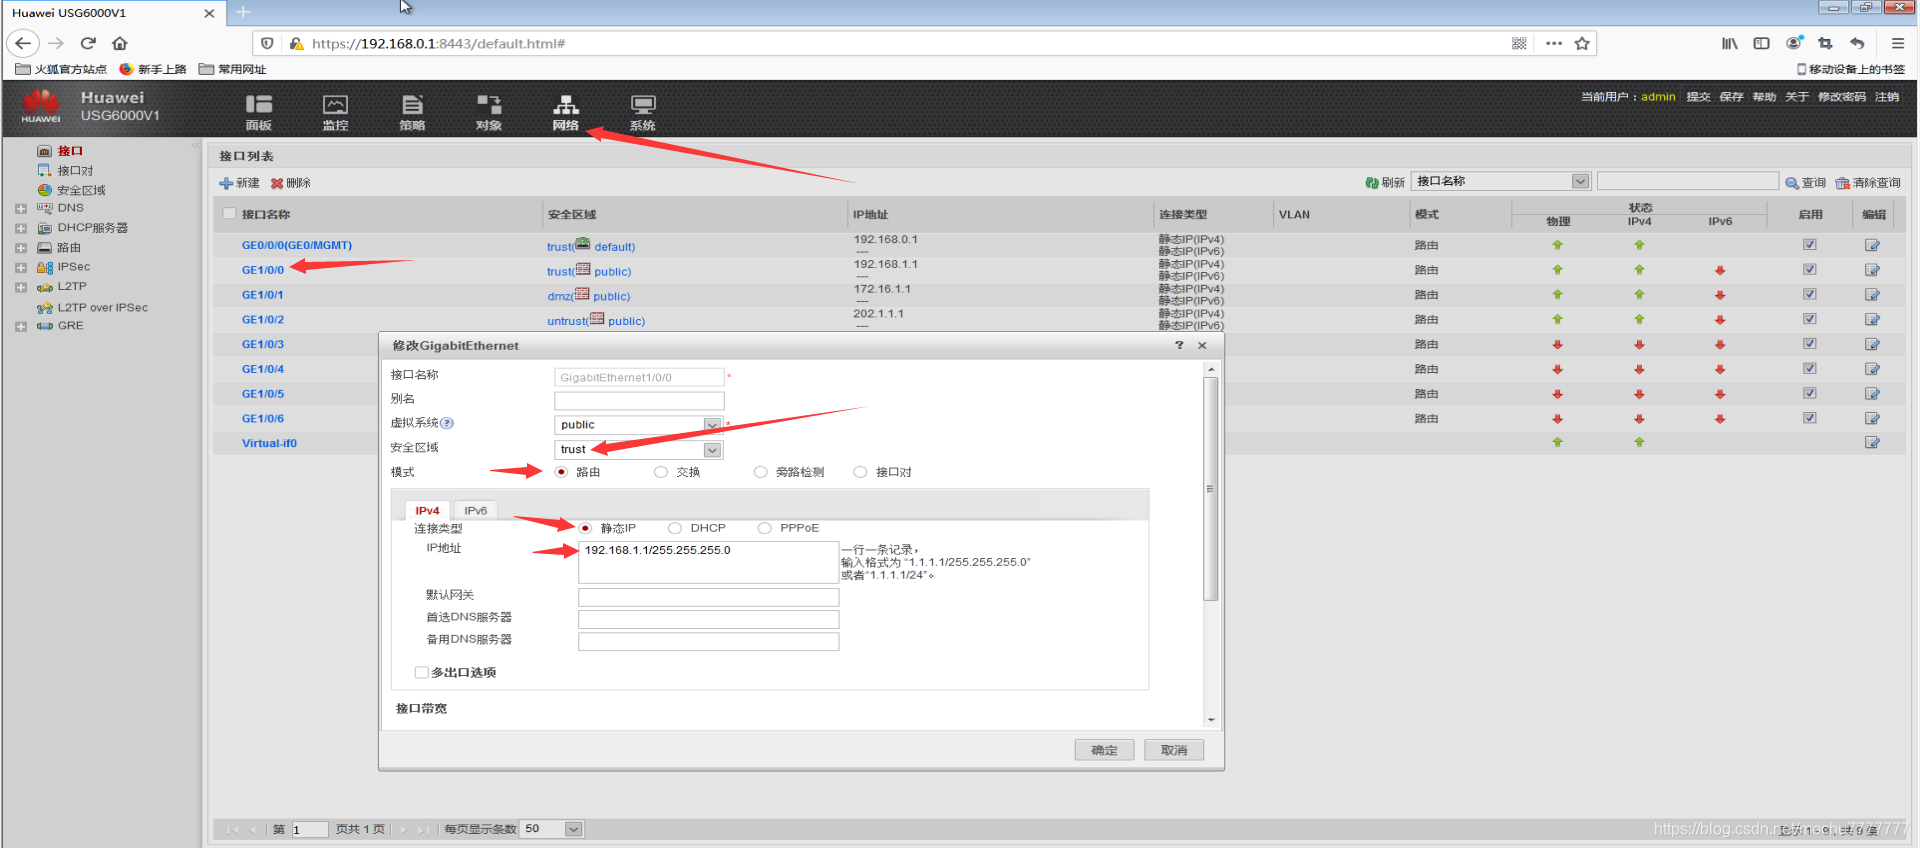The width and height of the screenshot is (1920, 848).
Task: Click the 删除 delete icon
Action: coord(277,183)
